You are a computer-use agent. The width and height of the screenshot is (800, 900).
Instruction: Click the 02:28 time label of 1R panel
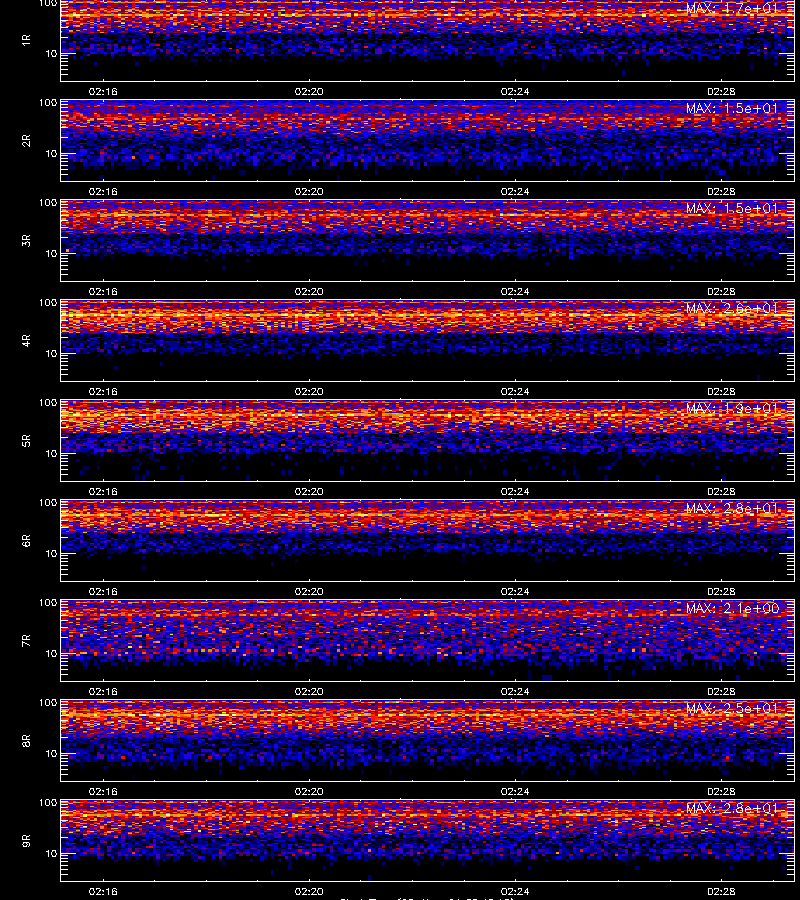[x=721, y=91]
